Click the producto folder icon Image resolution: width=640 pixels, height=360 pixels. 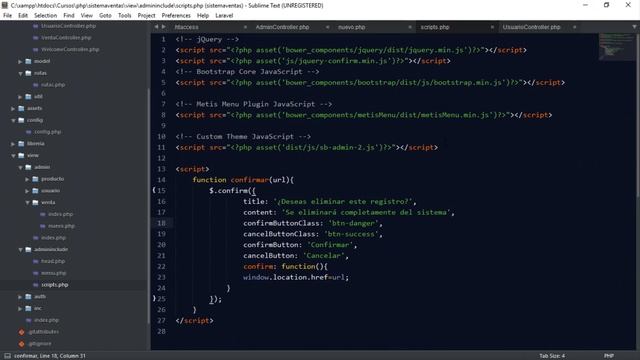coord(36,179)
